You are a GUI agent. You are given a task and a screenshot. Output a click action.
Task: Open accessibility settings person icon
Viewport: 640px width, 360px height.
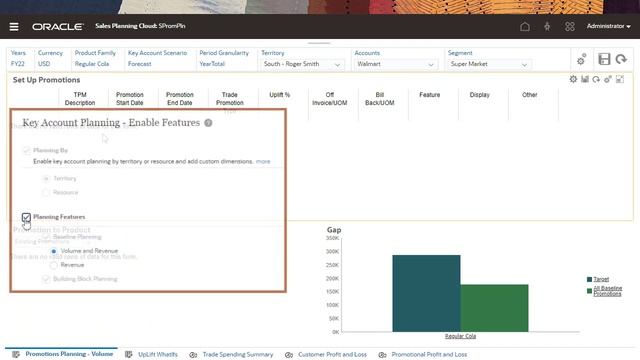coord(547,27)
